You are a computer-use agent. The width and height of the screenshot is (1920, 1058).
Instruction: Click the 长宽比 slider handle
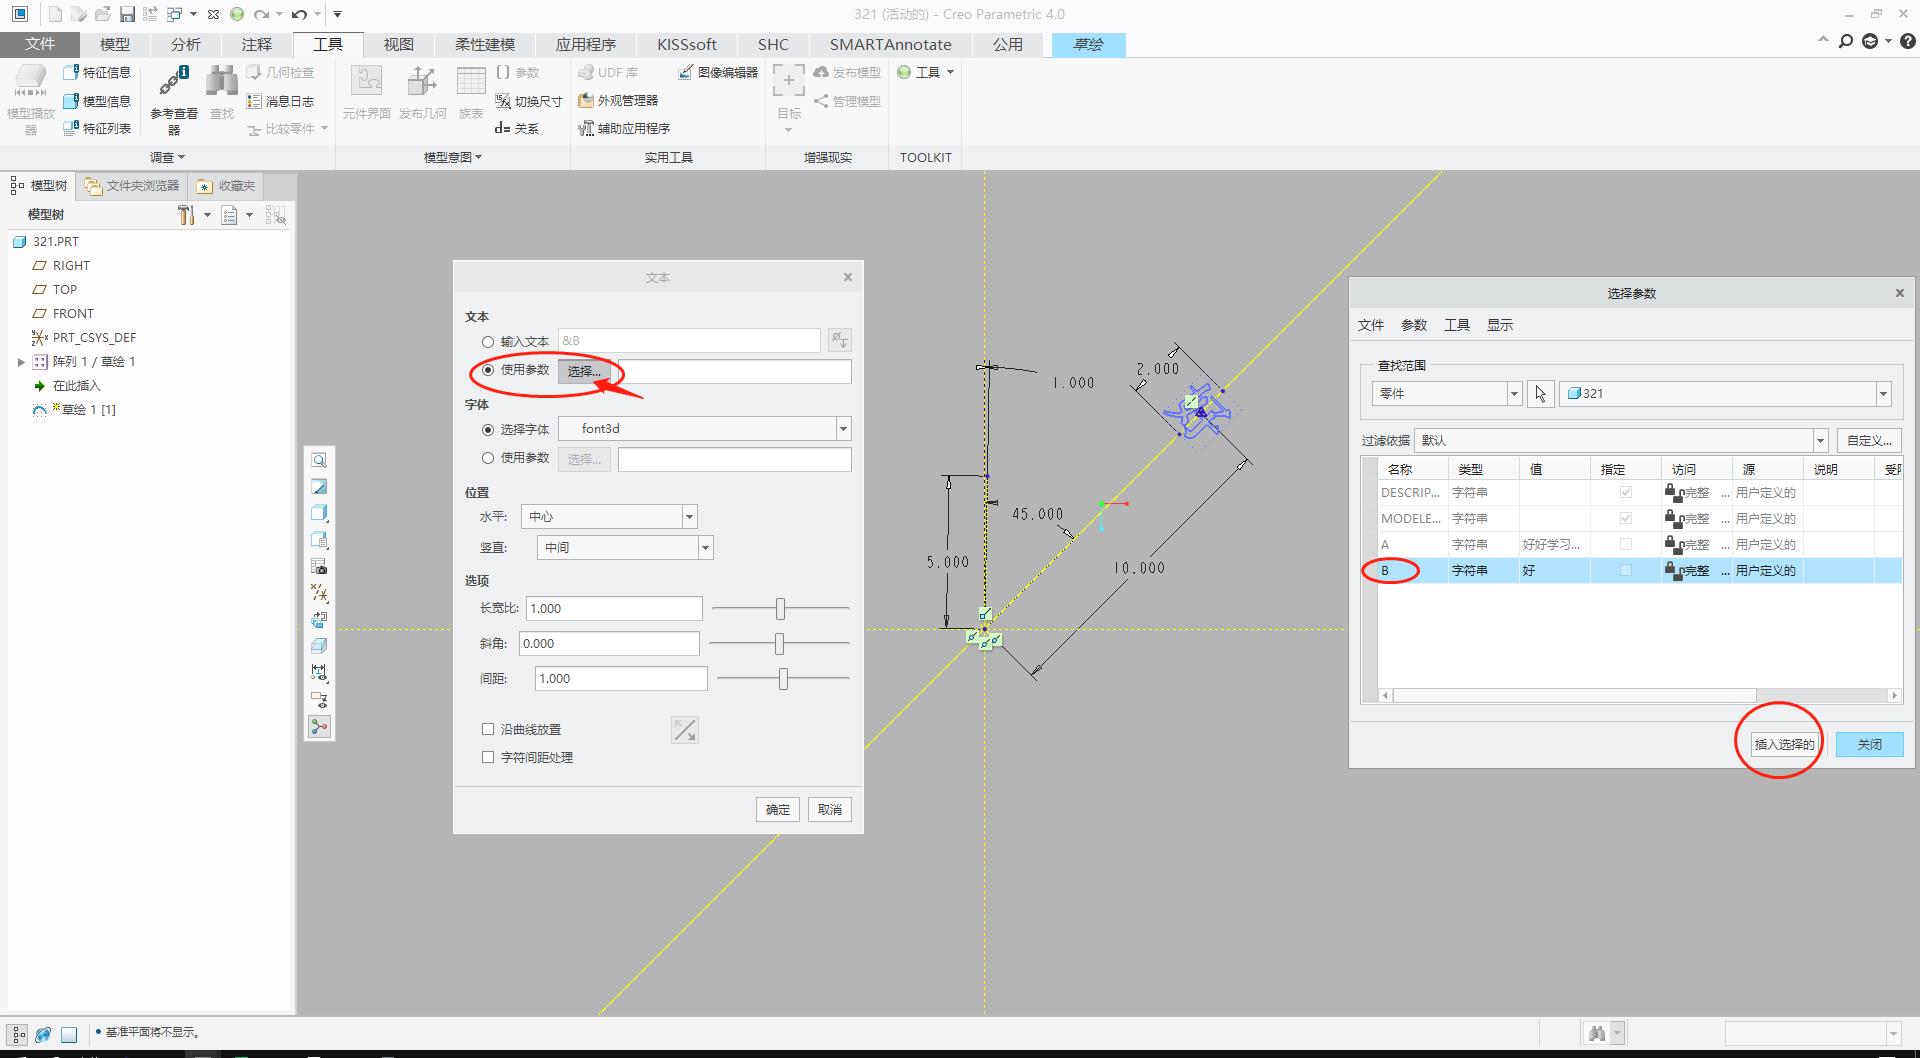[780, 608]
